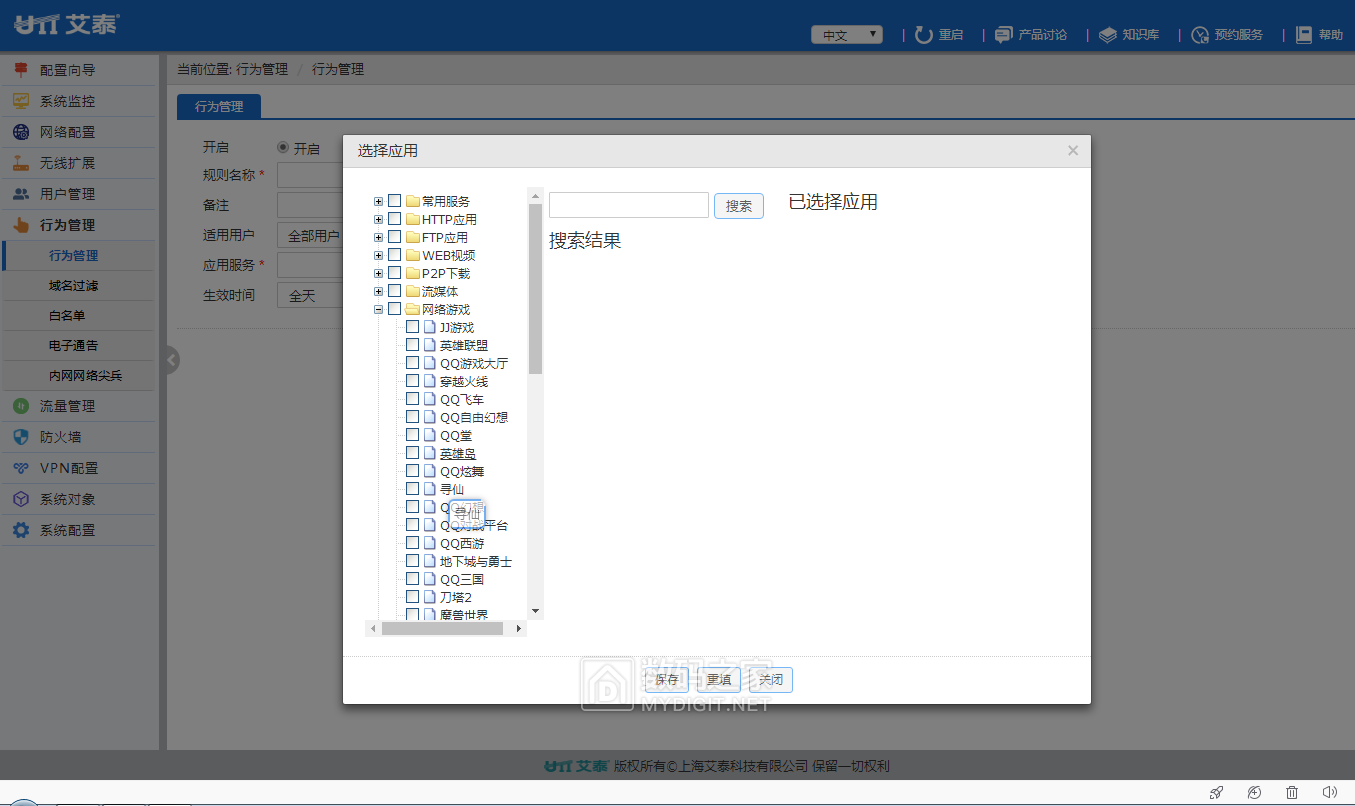Click the 无线扩展 router icon in sidebar
This screenshot has height=806, width=1355.
(21, 163)
